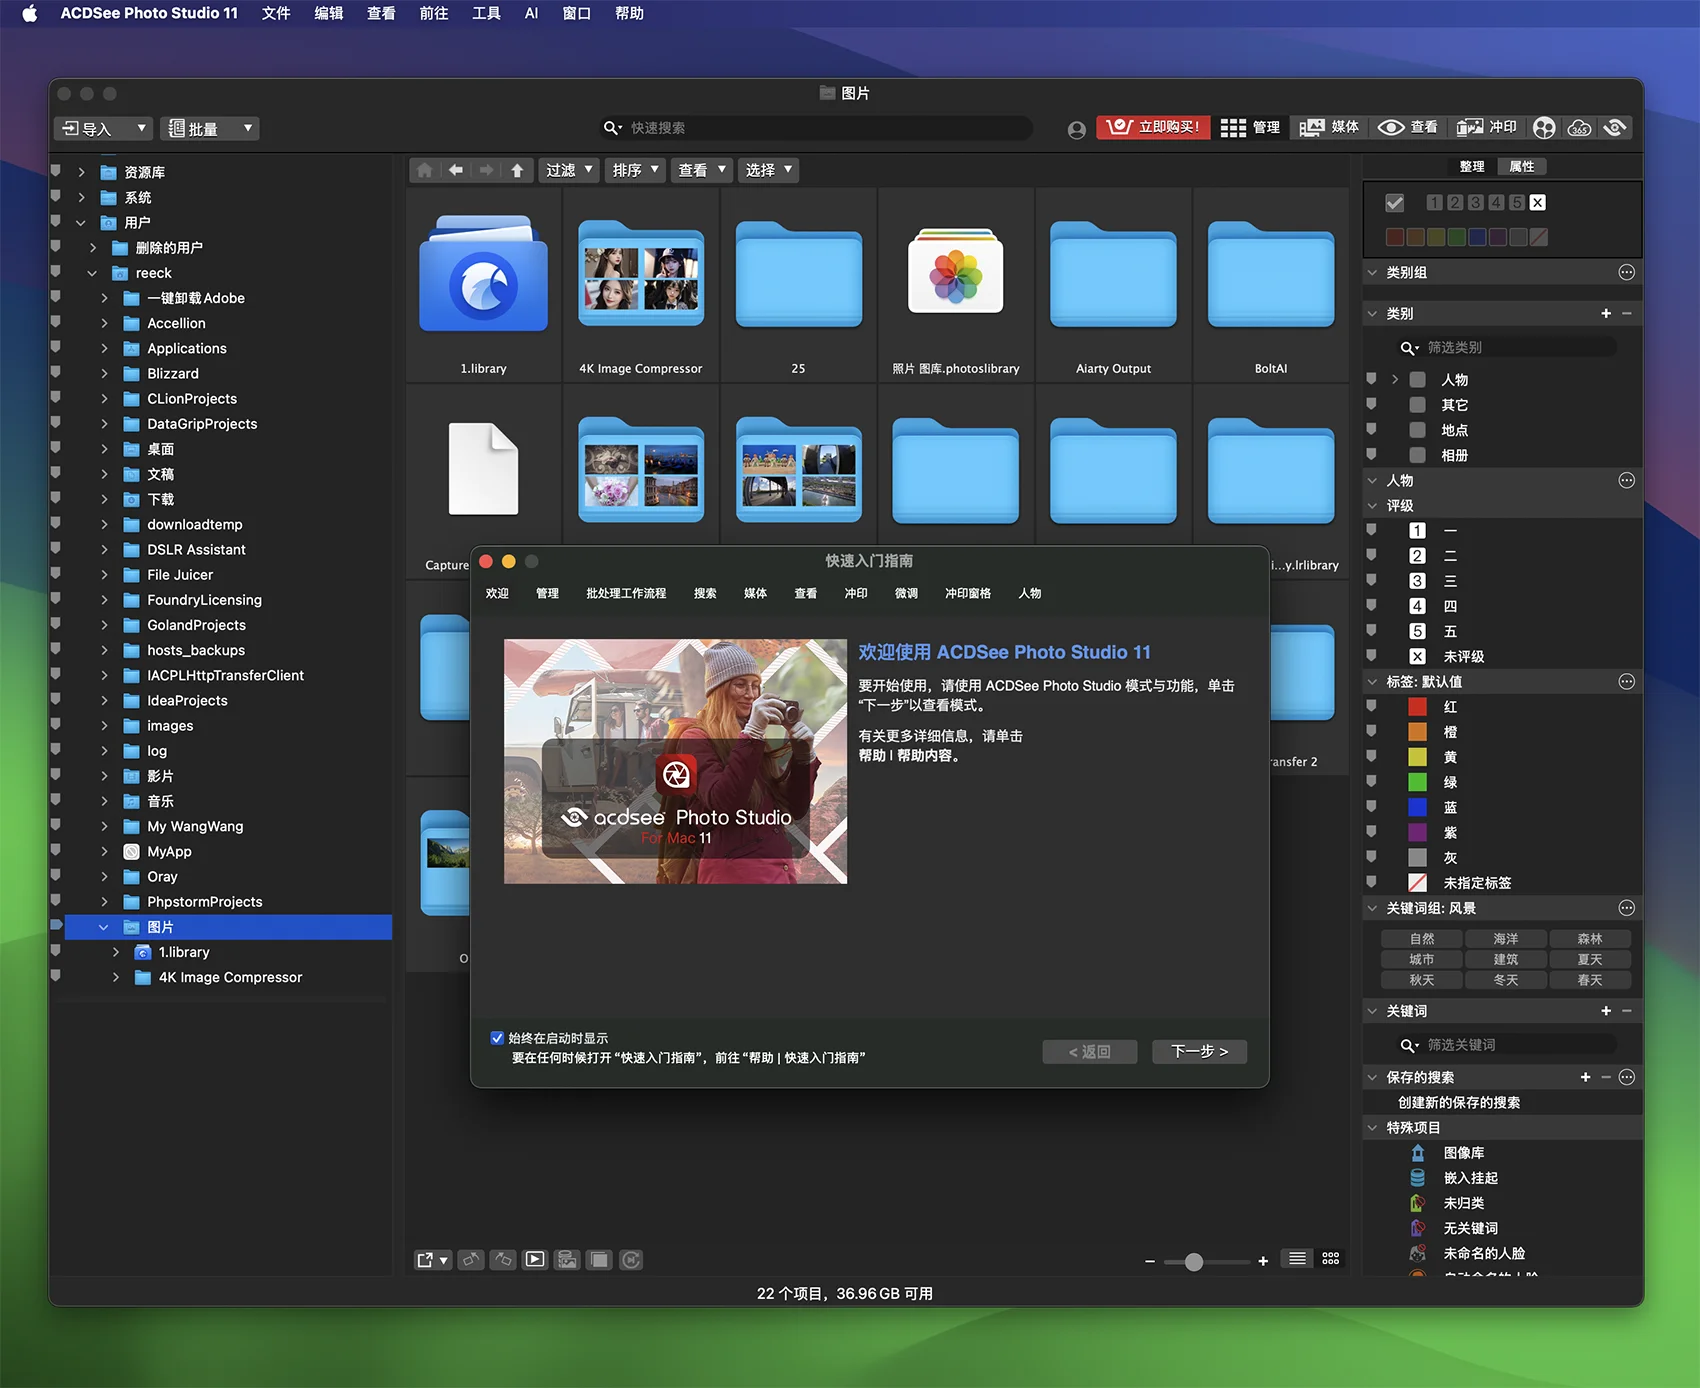Switch to the 批处理工作流程 tab in the guide
1700x1388 pixels.
pos(626,593)
